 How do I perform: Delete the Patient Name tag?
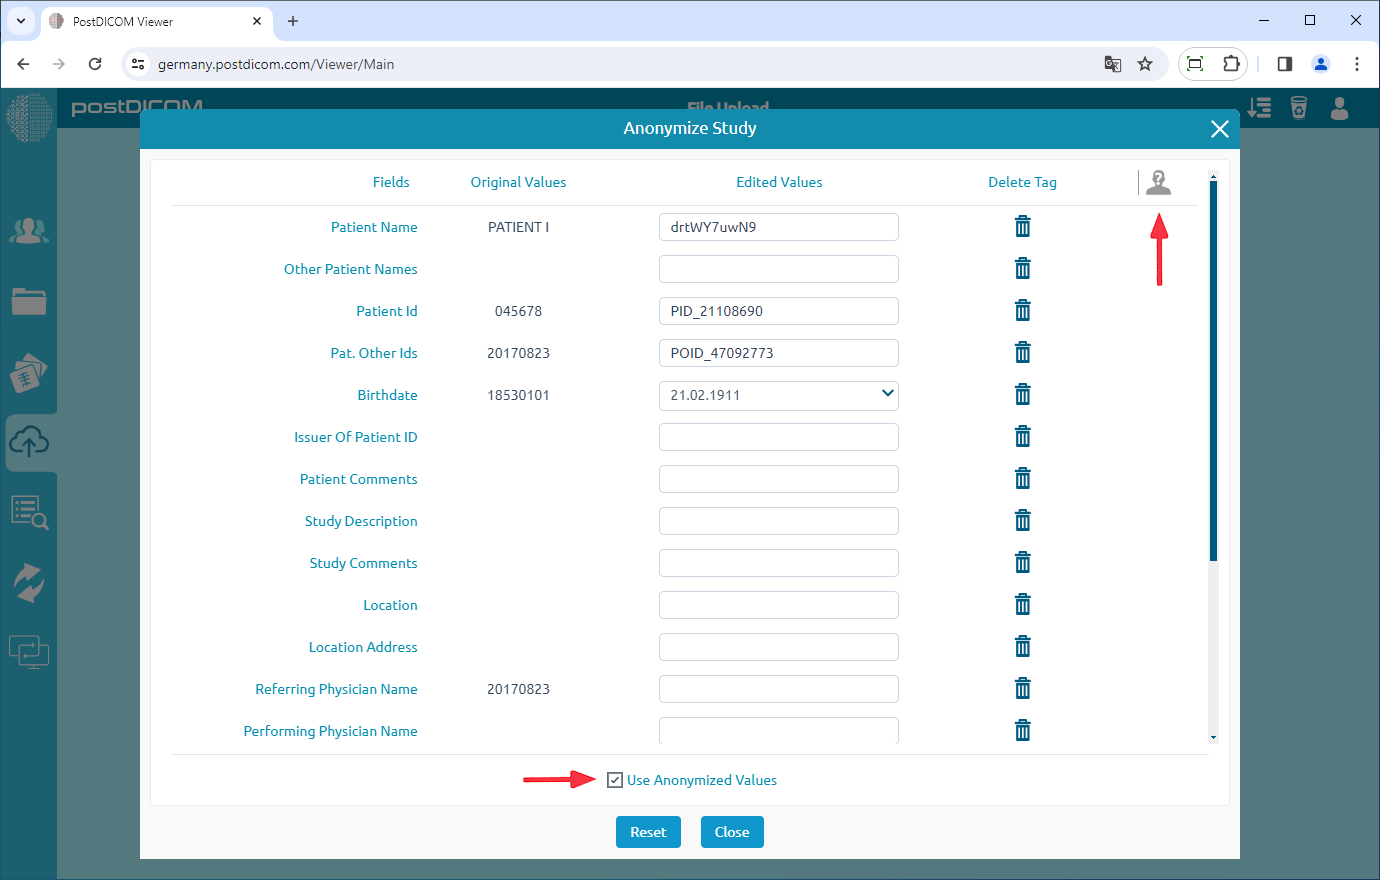1022,227
